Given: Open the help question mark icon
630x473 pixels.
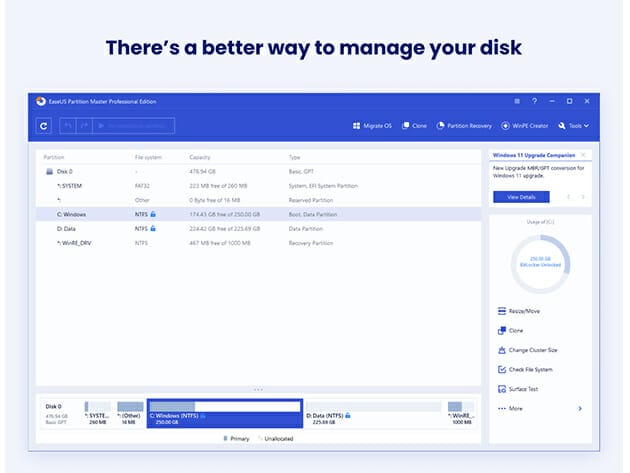Looking at the screenshot, I should click(x=534, y=101).
